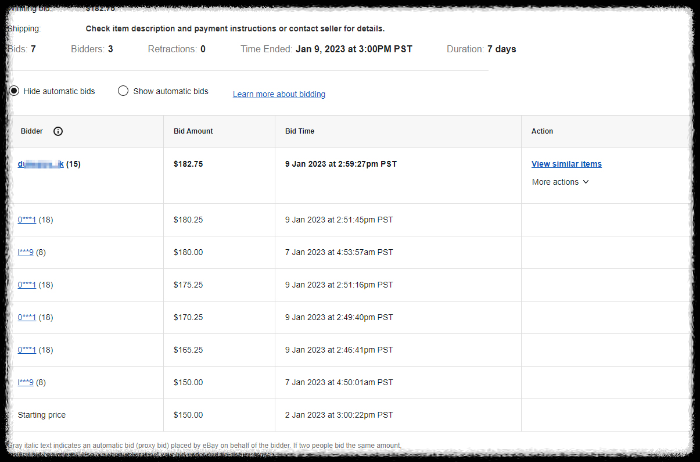Click the shipping details notice text
This screenshot has width=700, height=462.
coord(235,29)
